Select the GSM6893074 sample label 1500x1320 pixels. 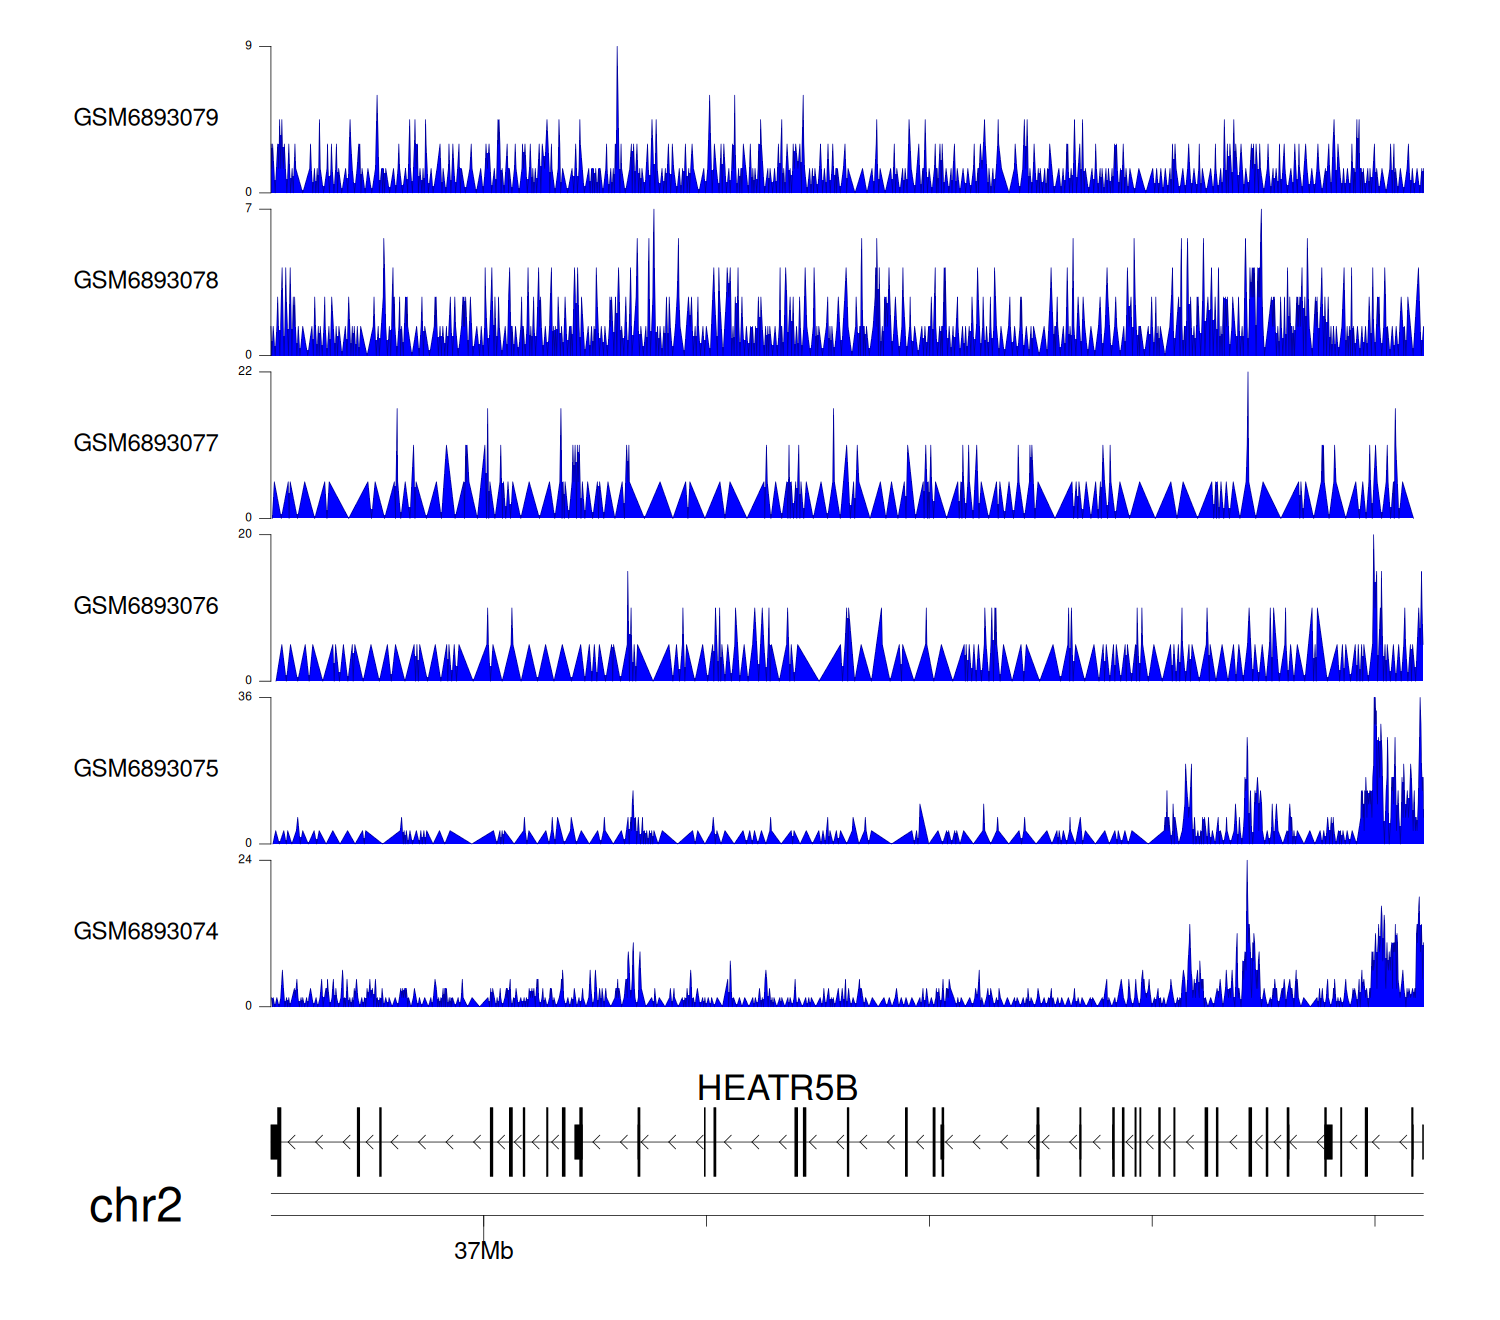pos(146,932)
